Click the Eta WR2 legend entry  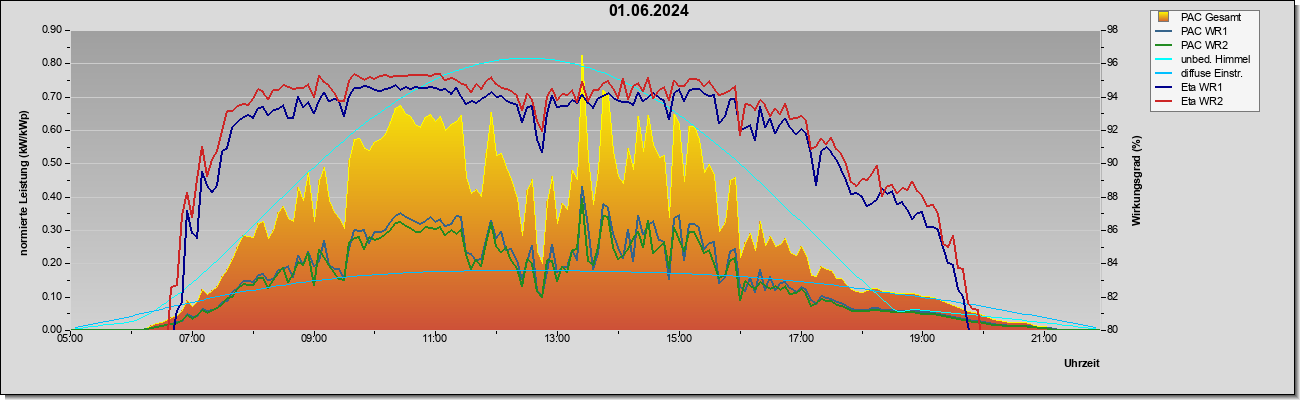tap(1191, 102)
